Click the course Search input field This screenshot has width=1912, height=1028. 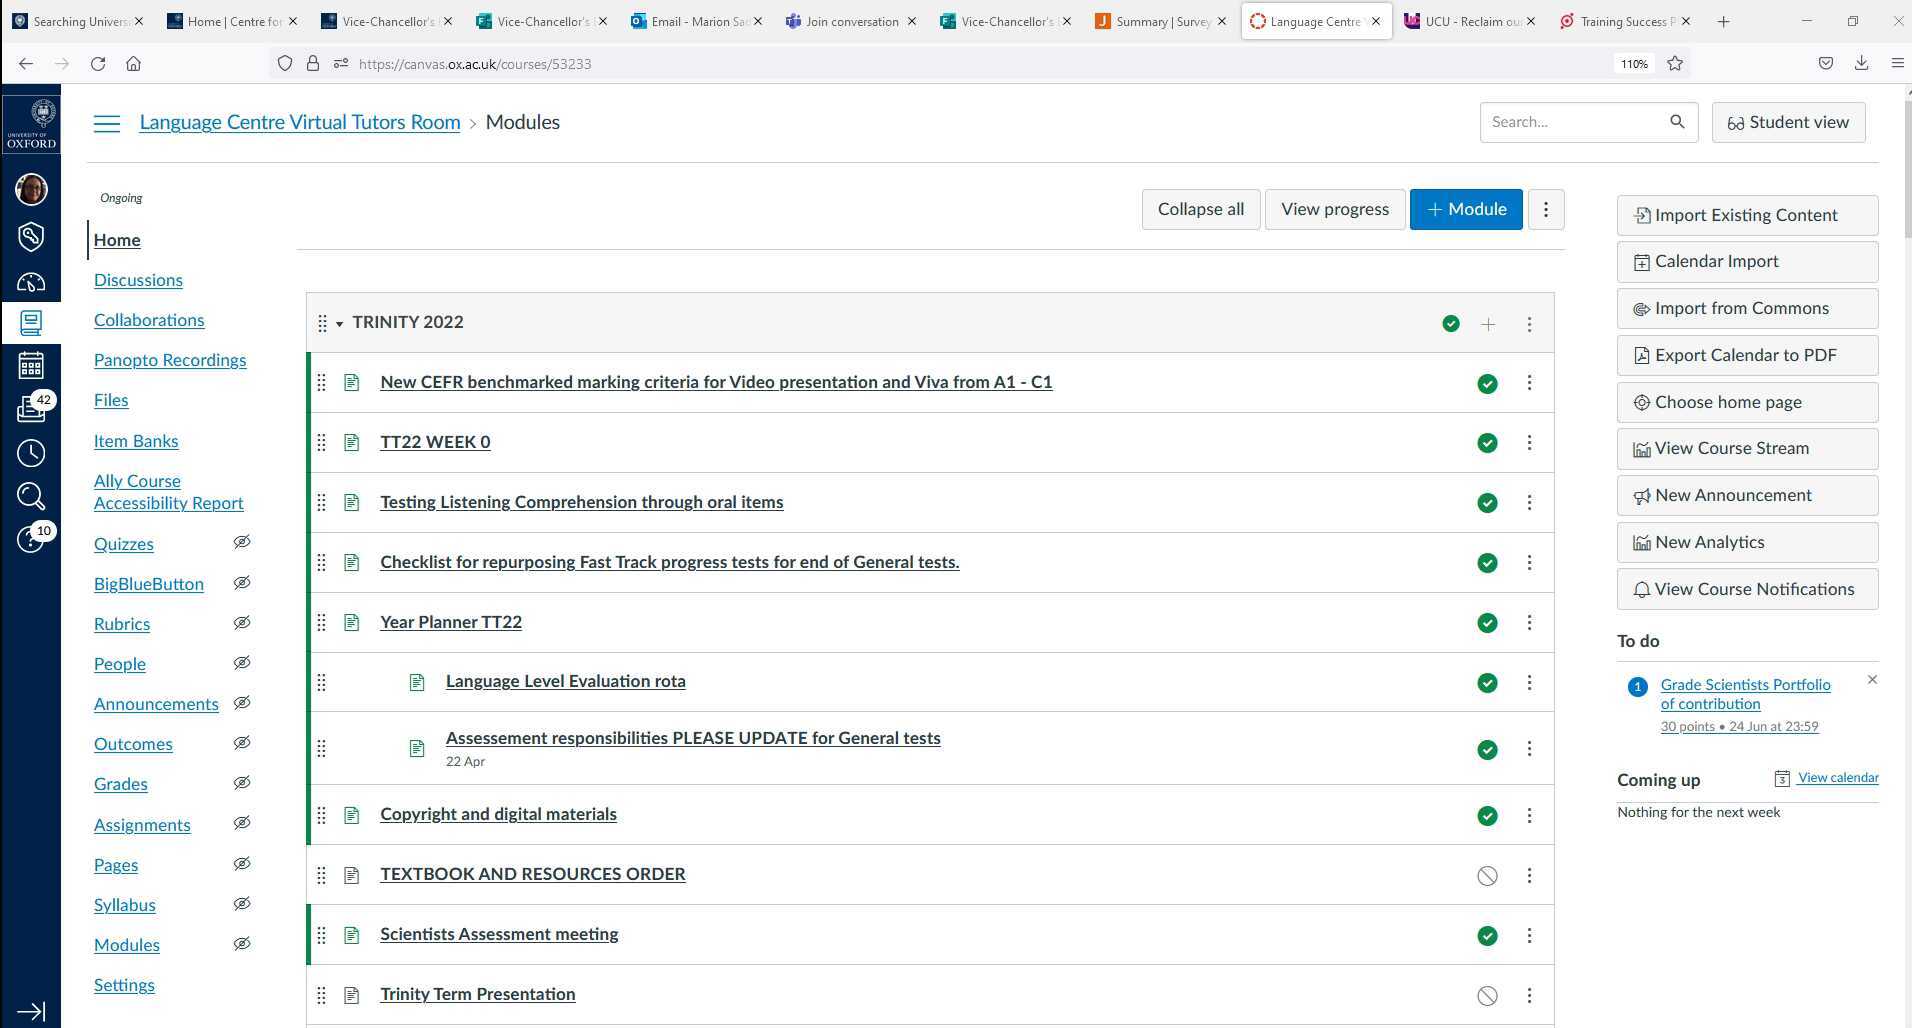pyautogui.click(x=1573, y=122)
